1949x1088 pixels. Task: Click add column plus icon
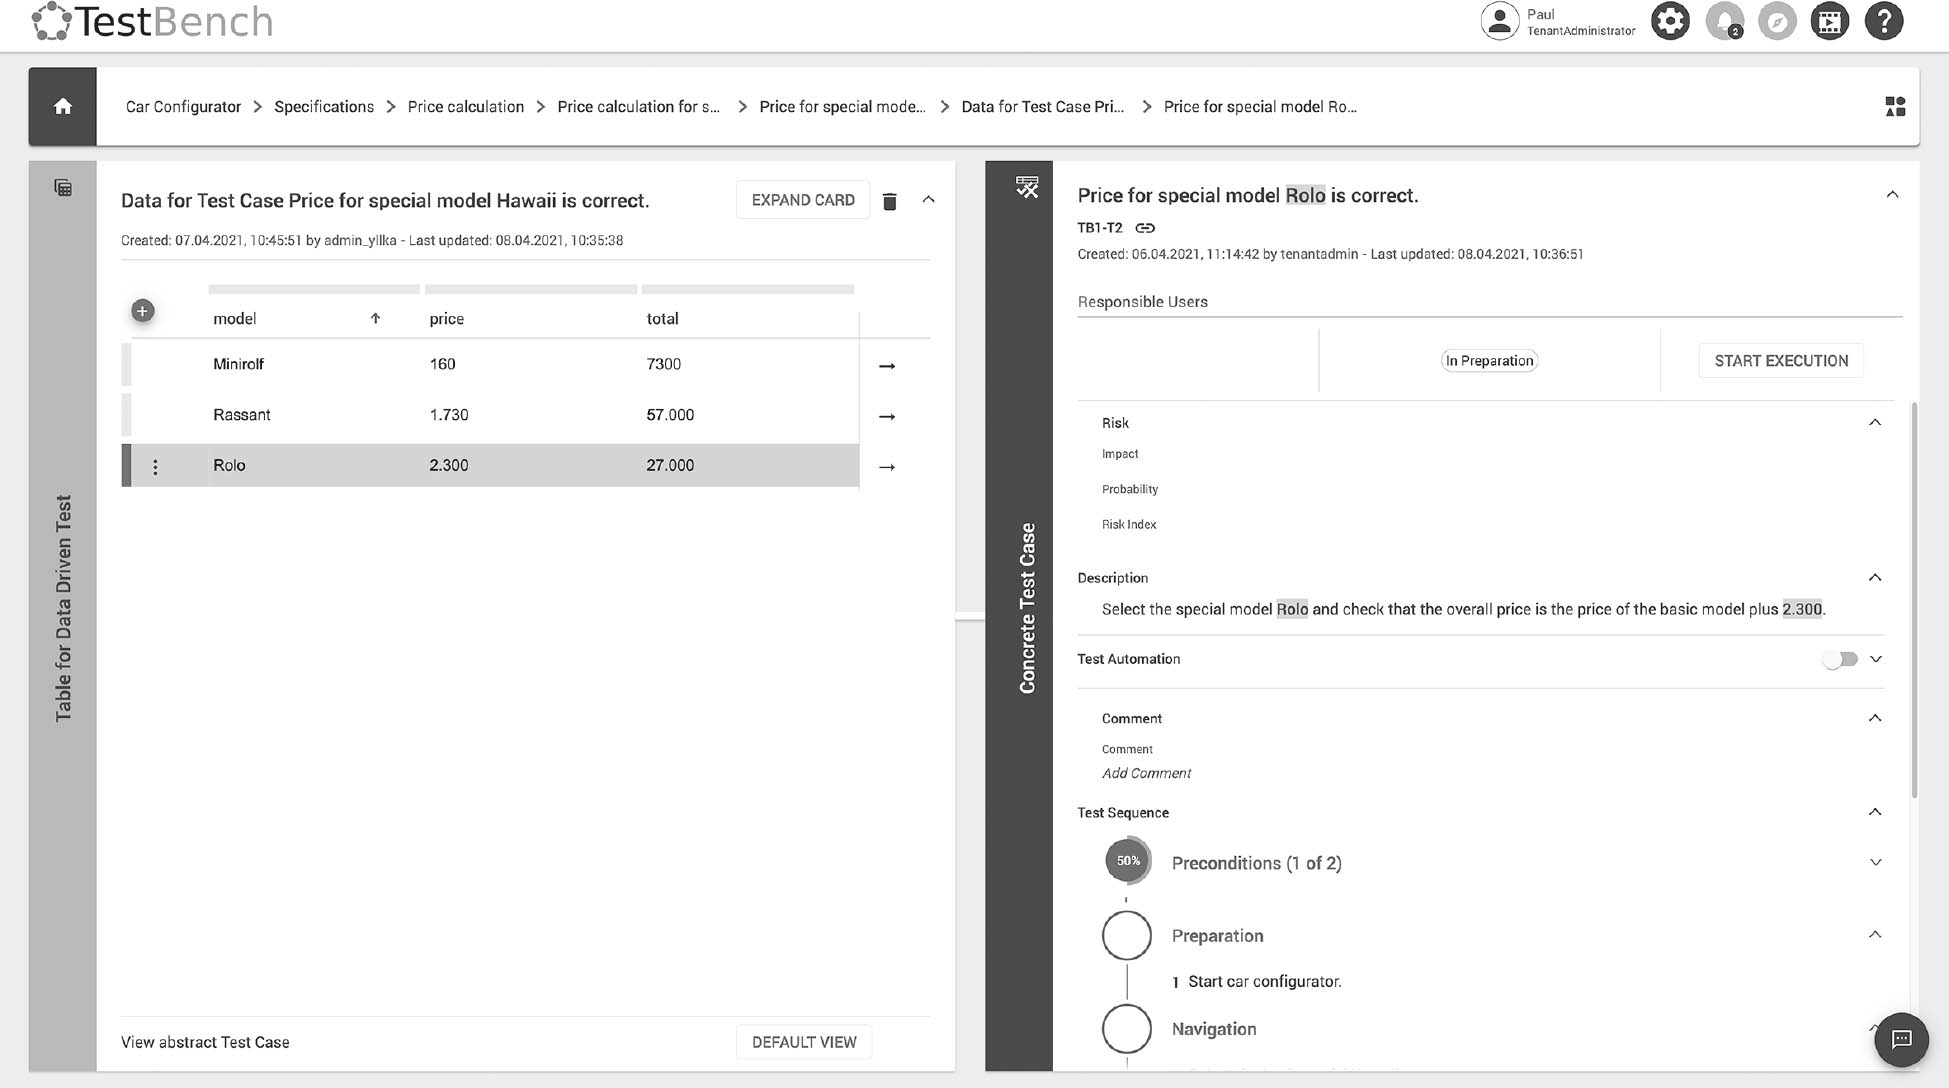click(143, 311)
